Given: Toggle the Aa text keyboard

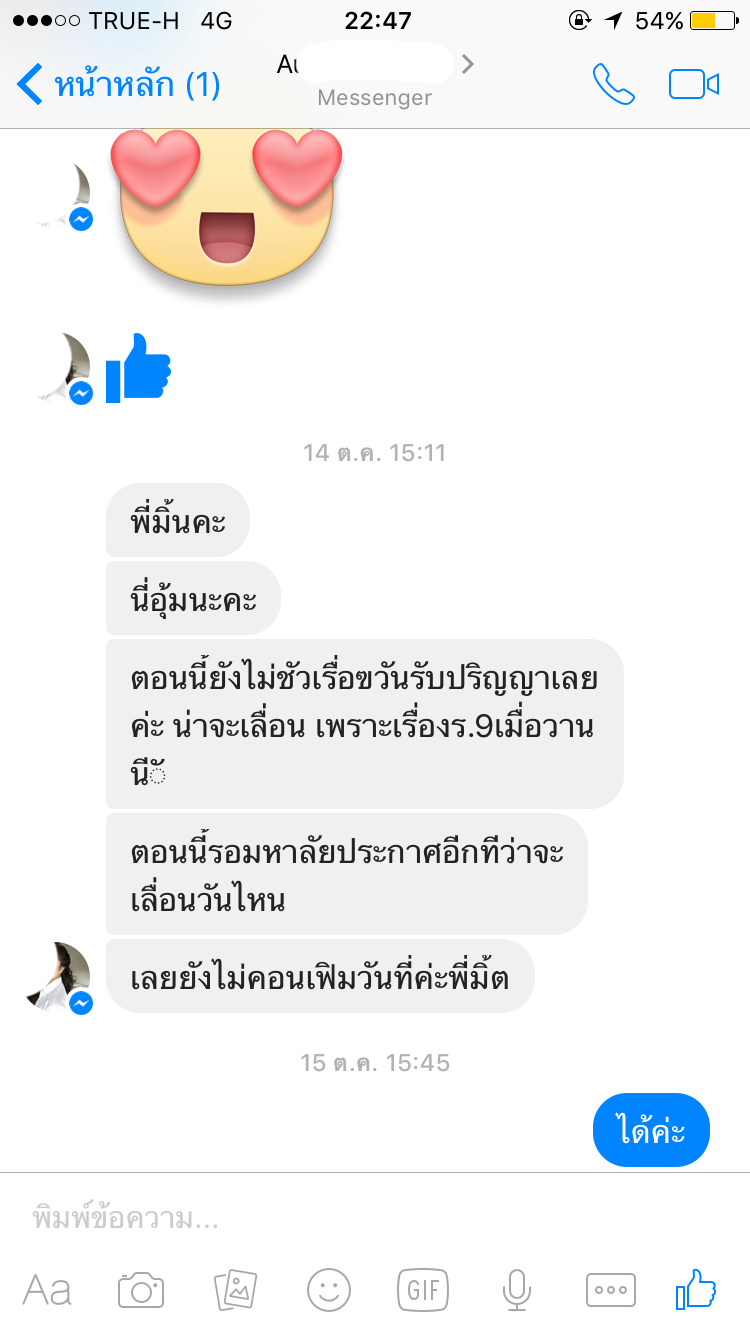Looking at the screenshot, I should (47, 1290).
